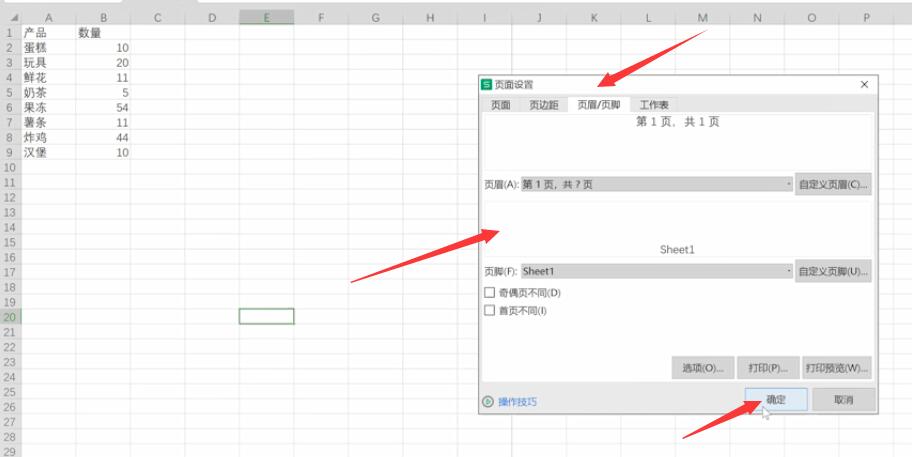Click the cell with value 5

point(103,92)
